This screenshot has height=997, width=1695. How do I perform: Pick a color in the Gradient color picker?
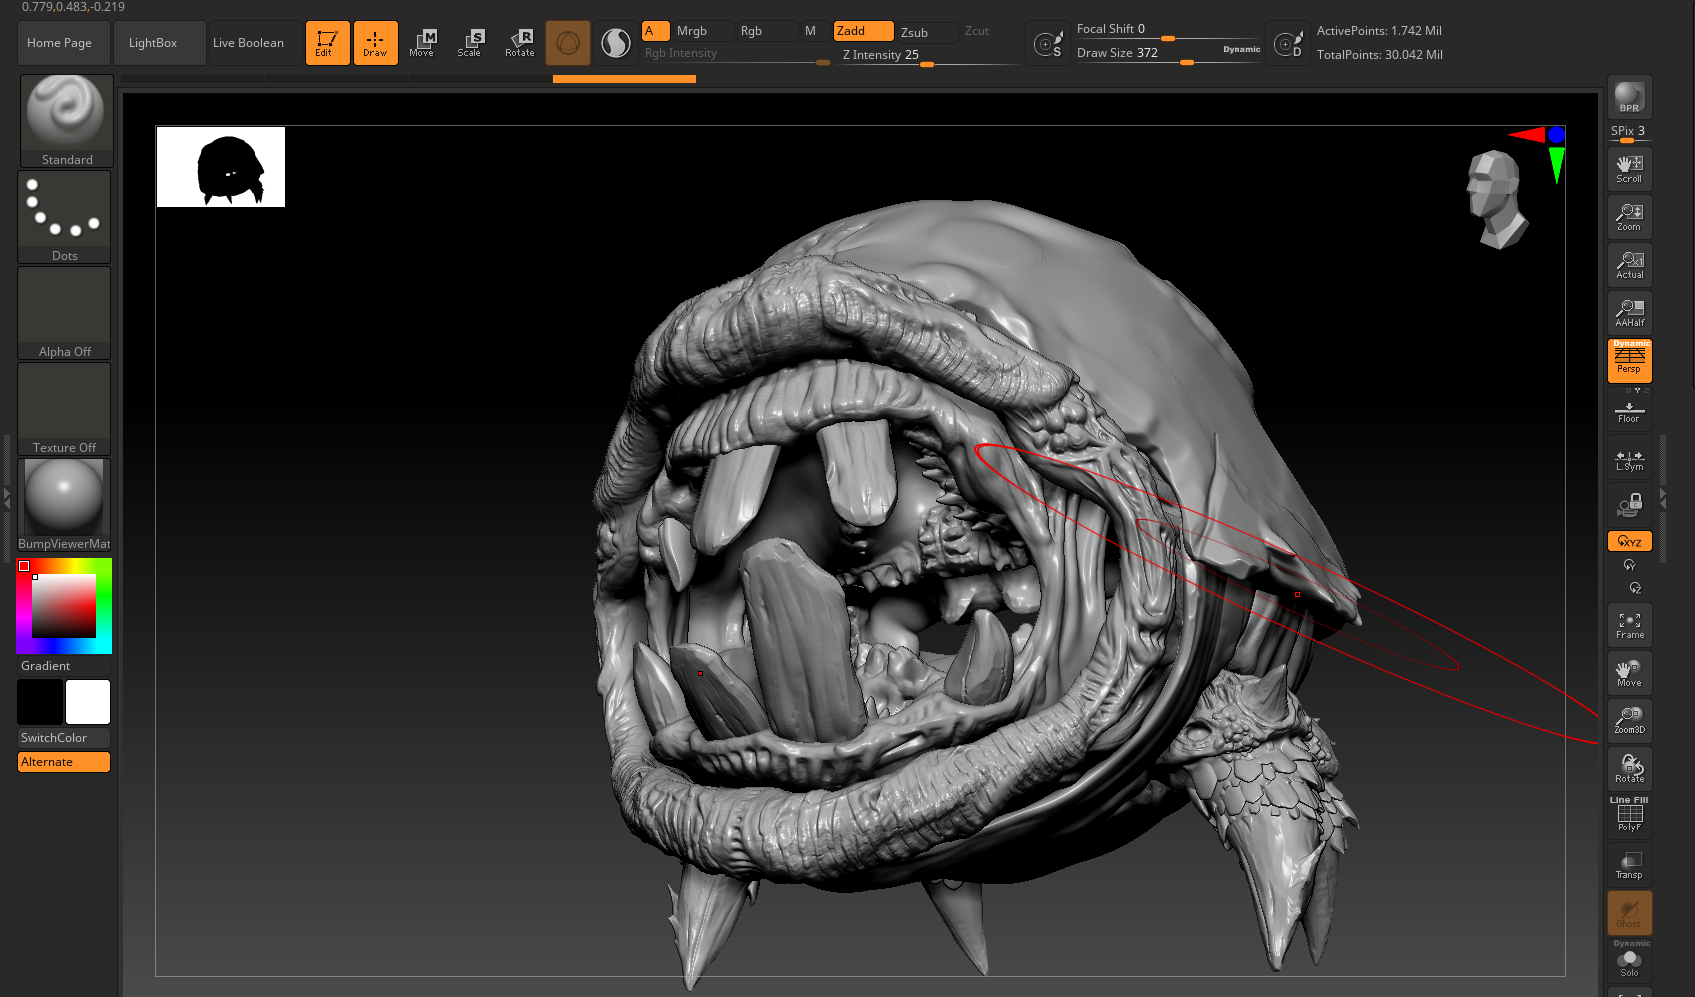[x=63, y=605]
